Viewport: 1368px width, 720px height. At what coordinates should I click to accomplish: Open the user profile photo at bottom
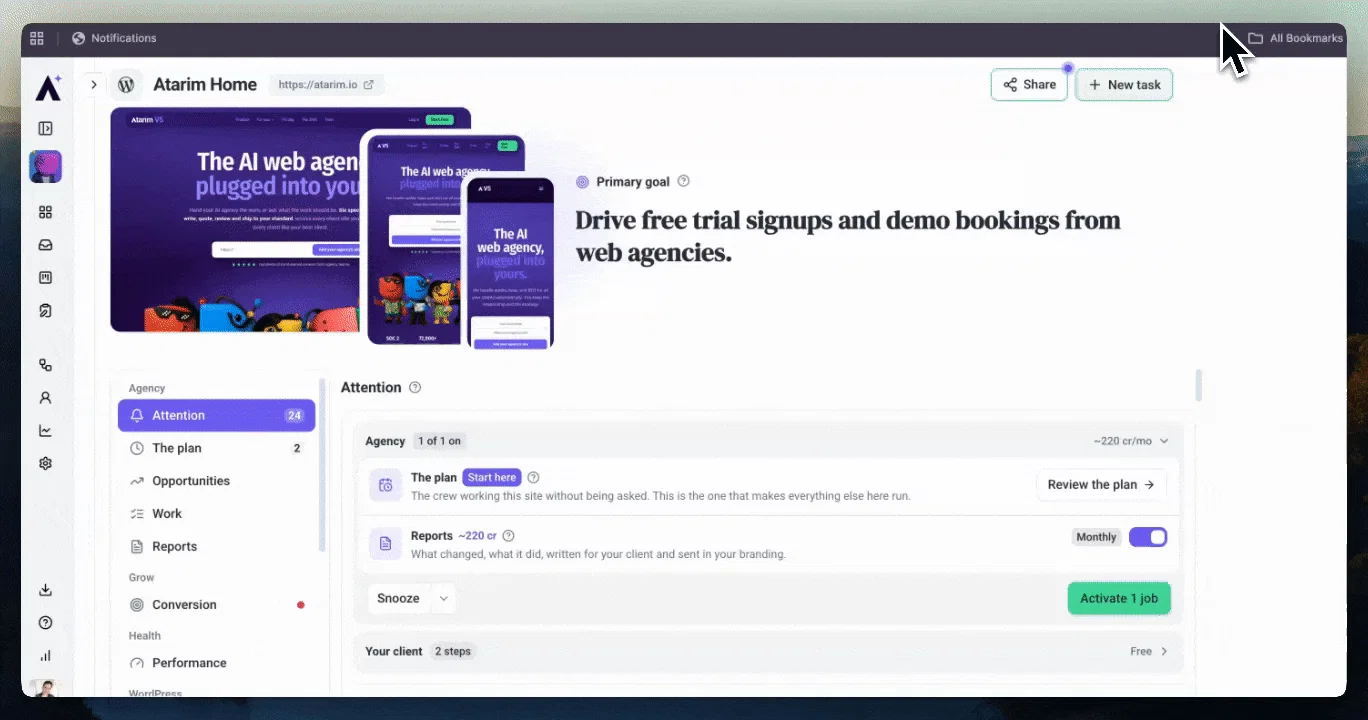[x=45, y=689]
